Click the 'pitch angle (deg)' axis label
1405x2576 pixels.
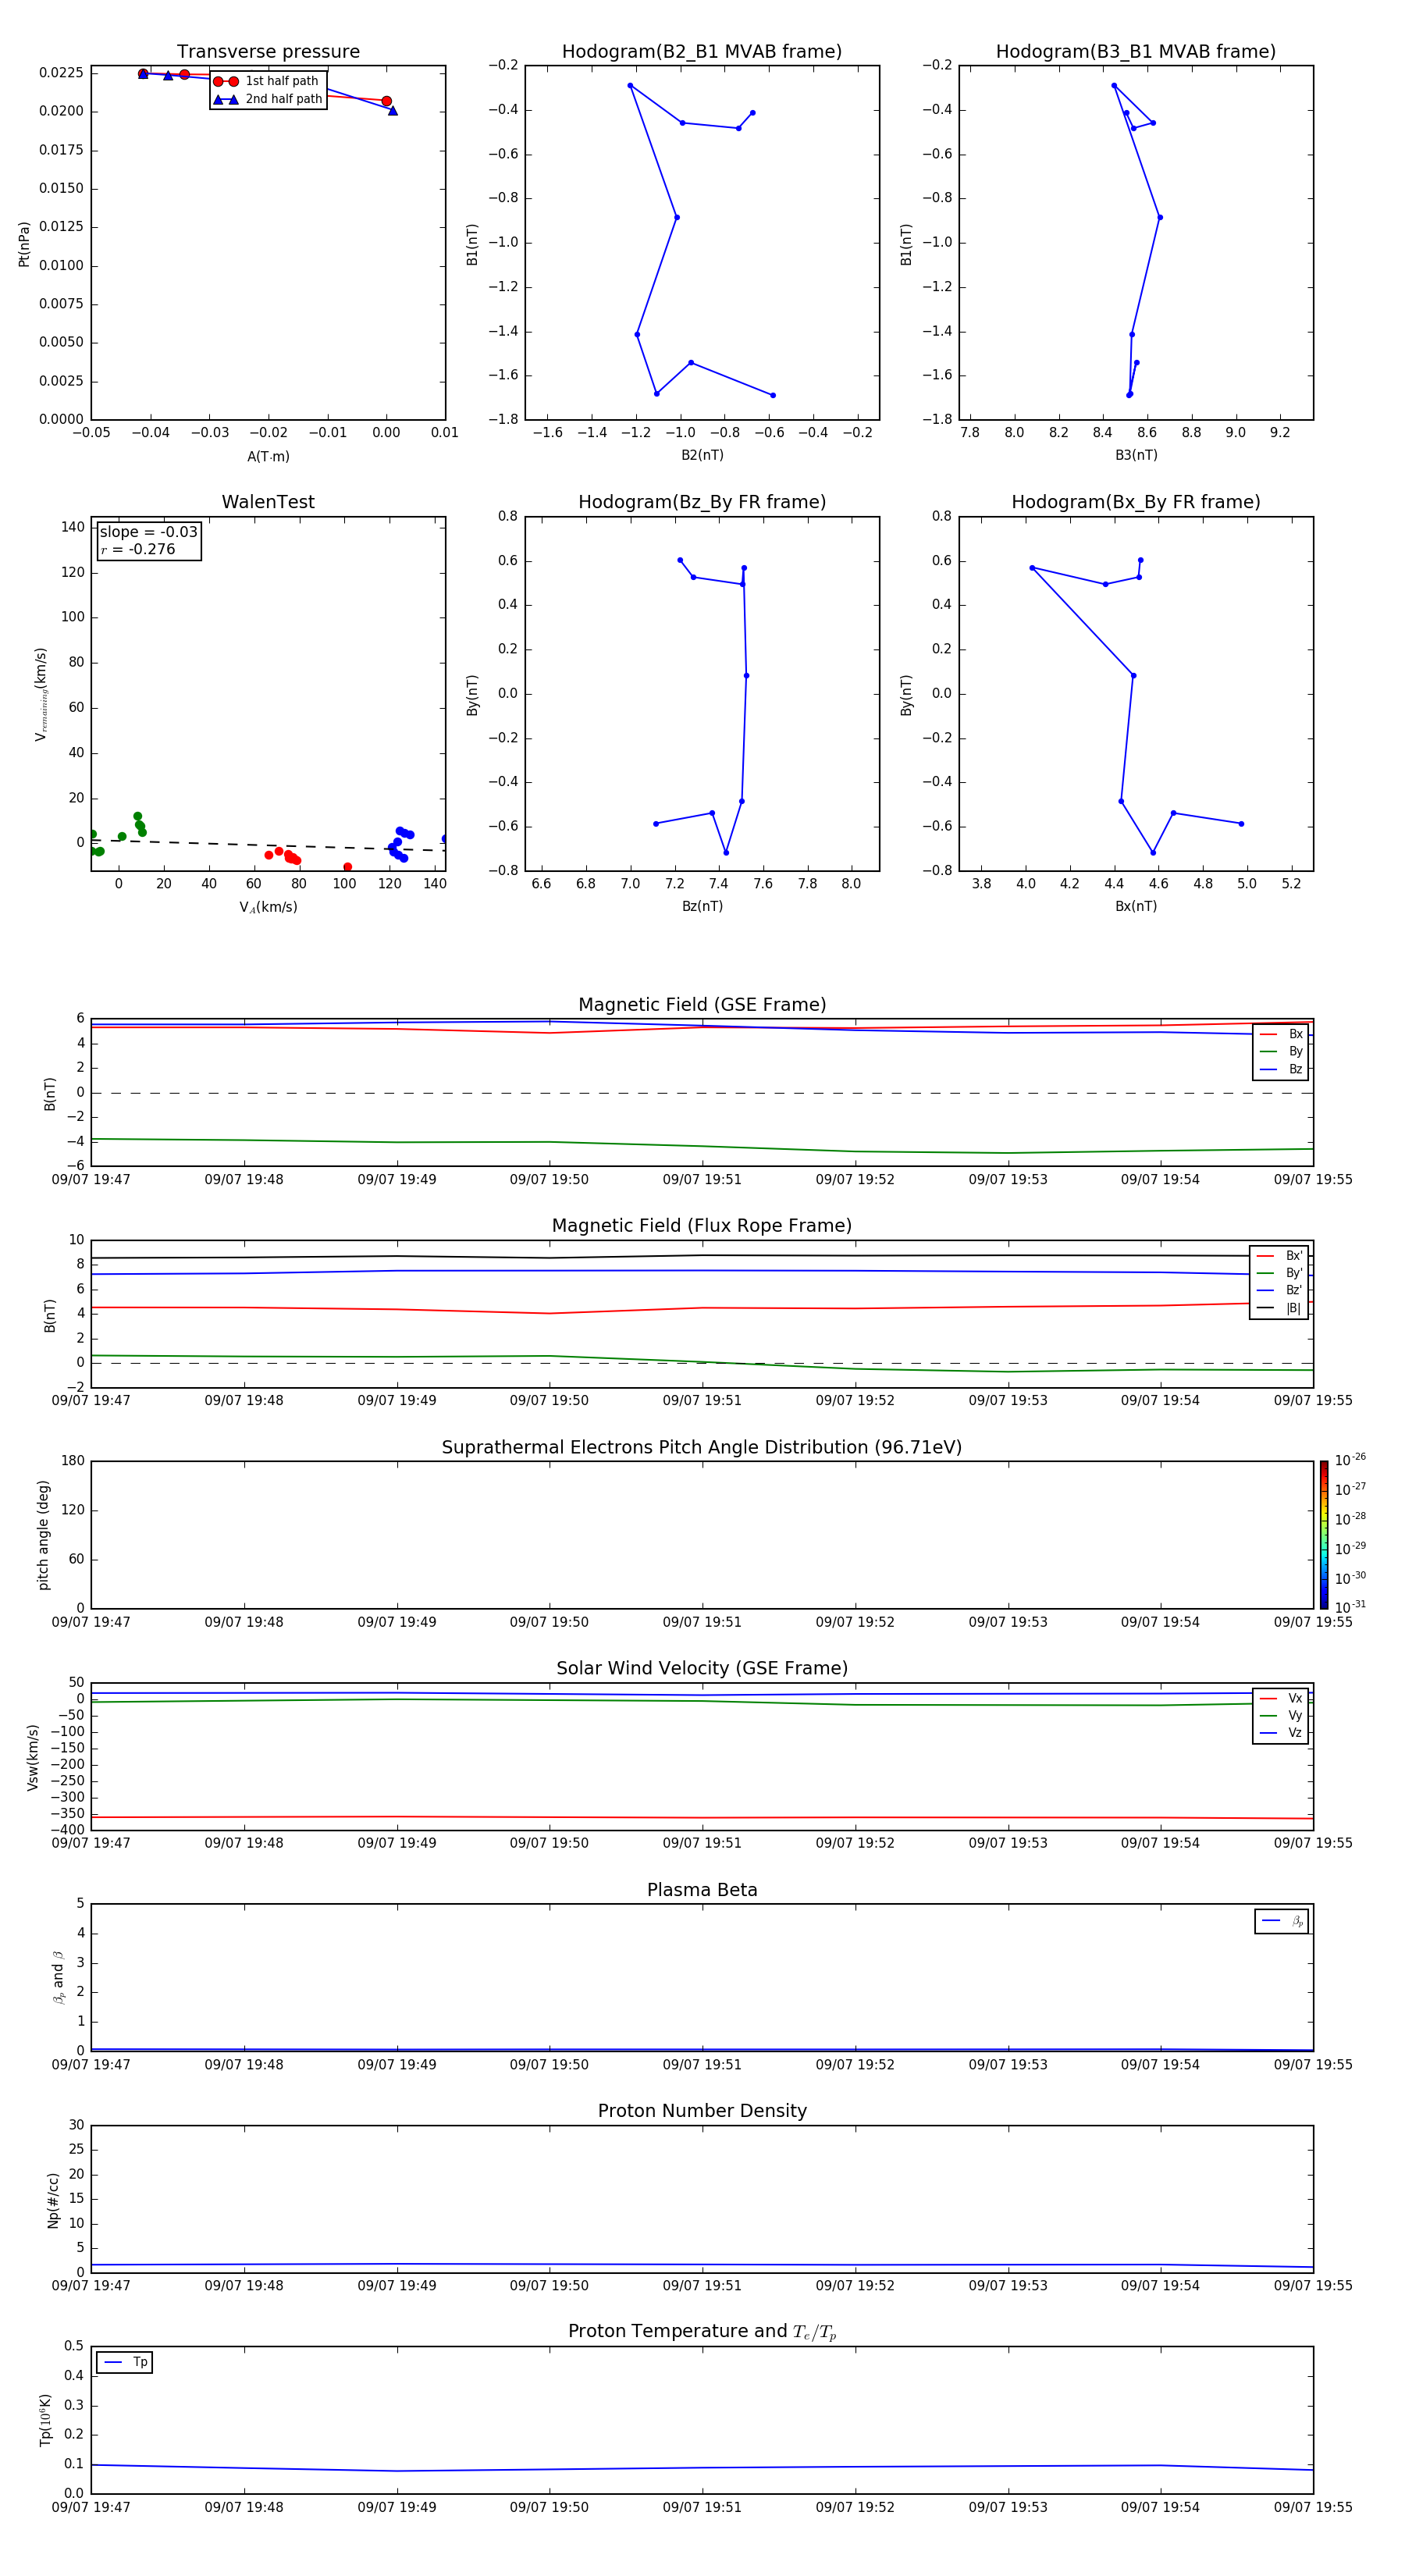(43, 1535)
